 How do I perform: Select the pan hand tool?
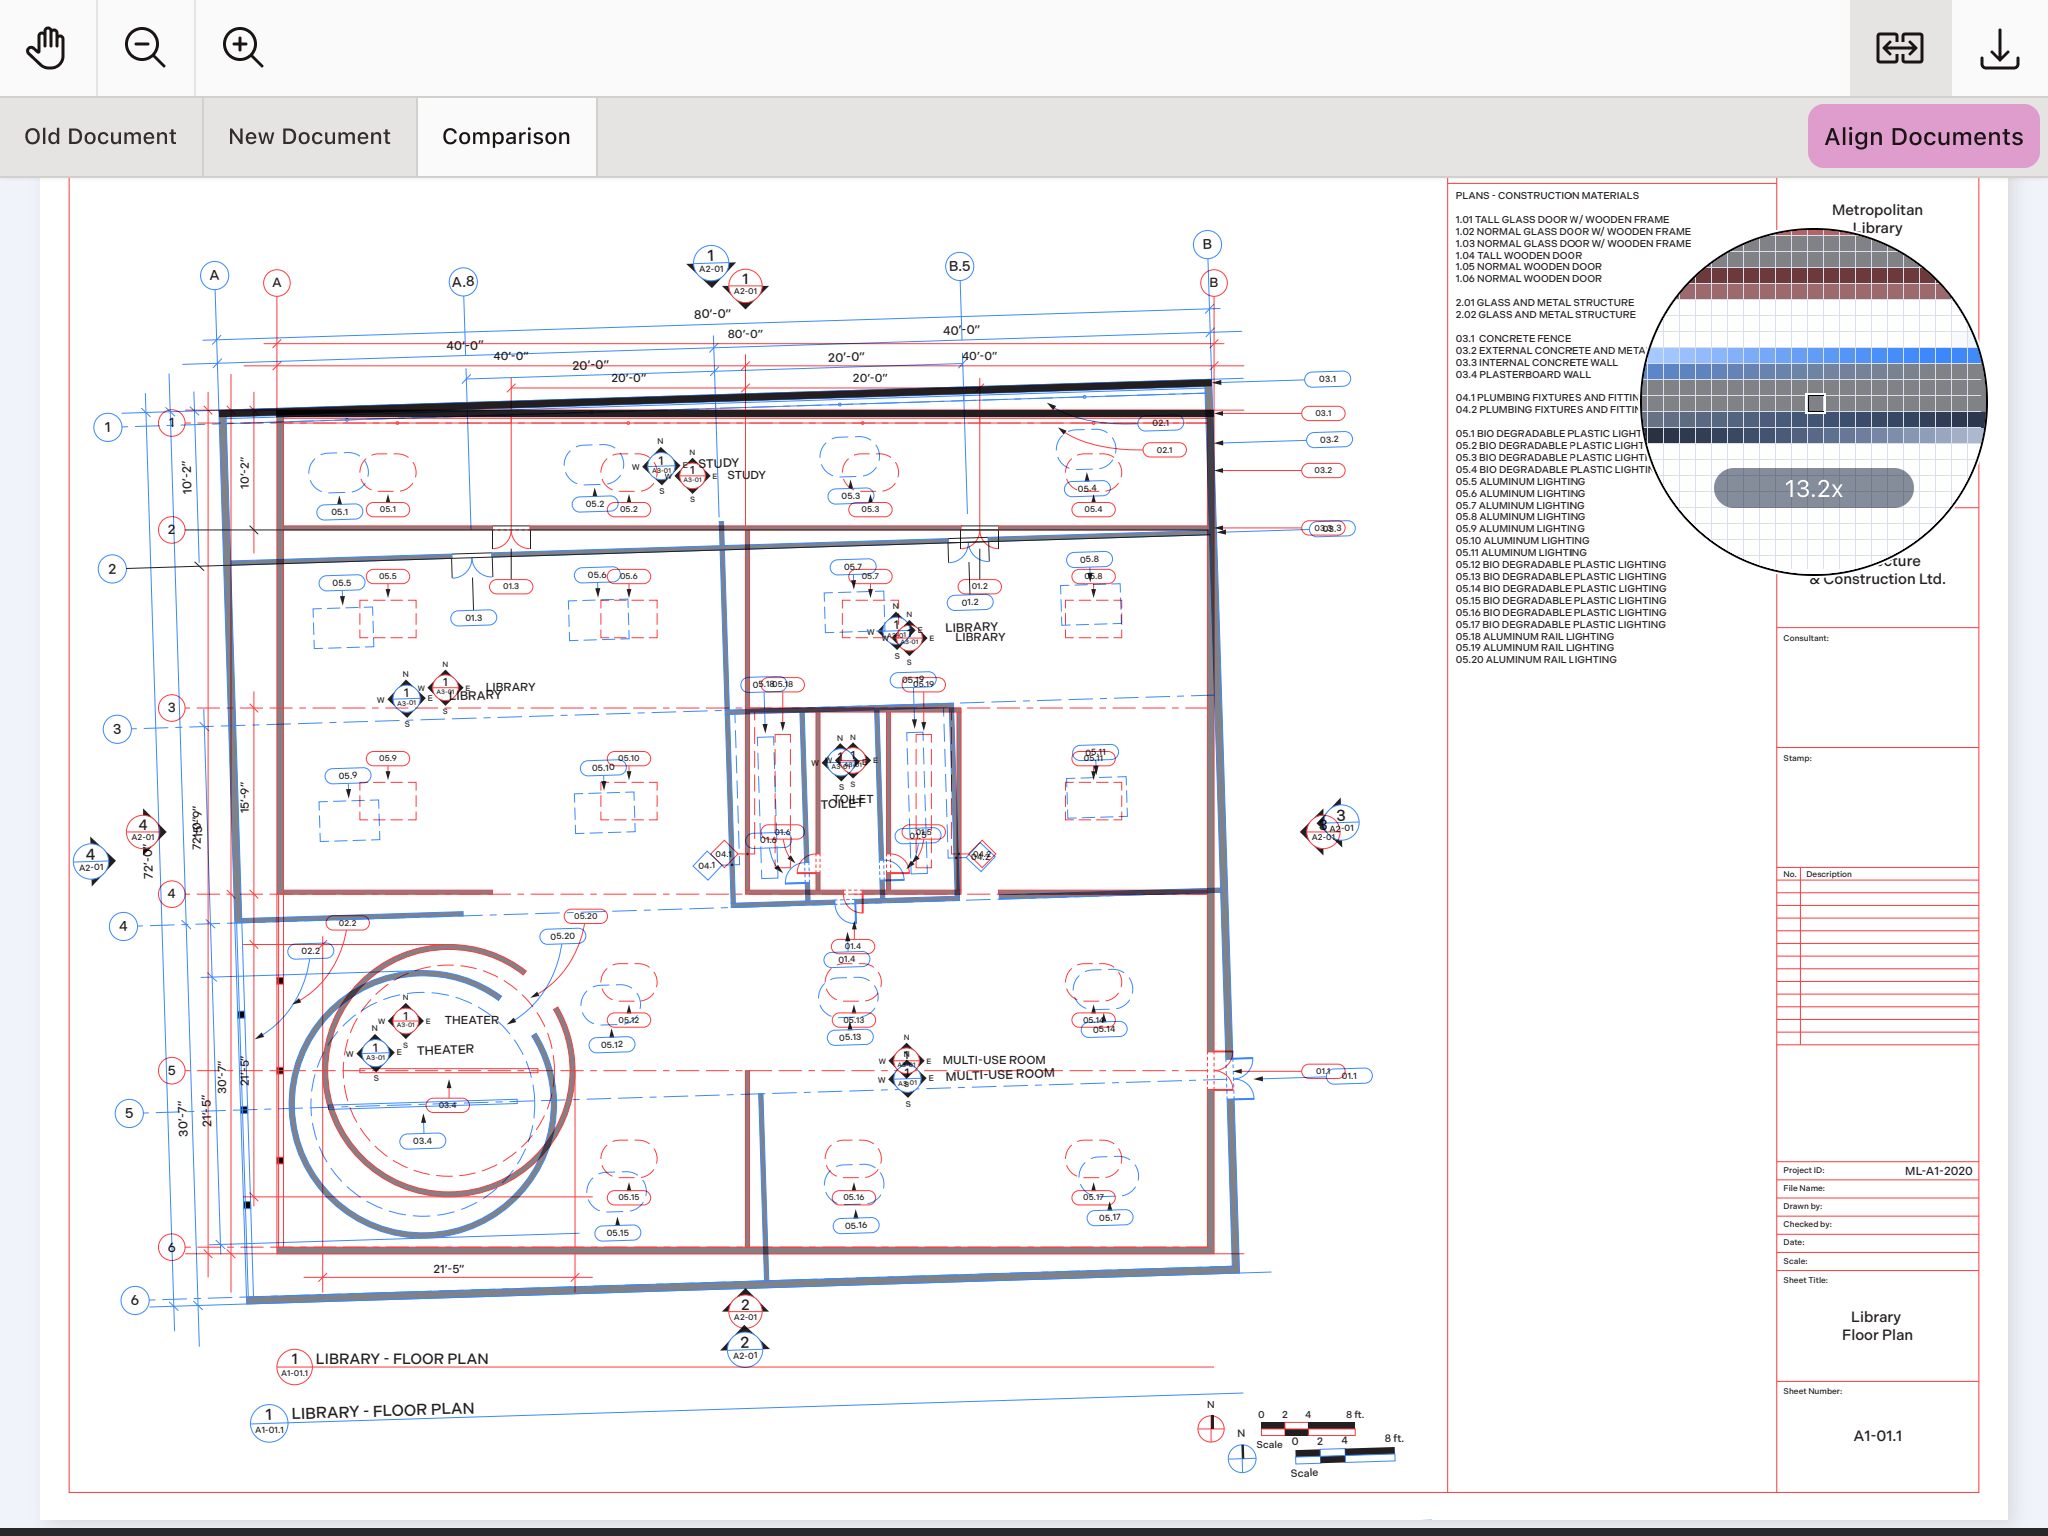click(47, 48)
